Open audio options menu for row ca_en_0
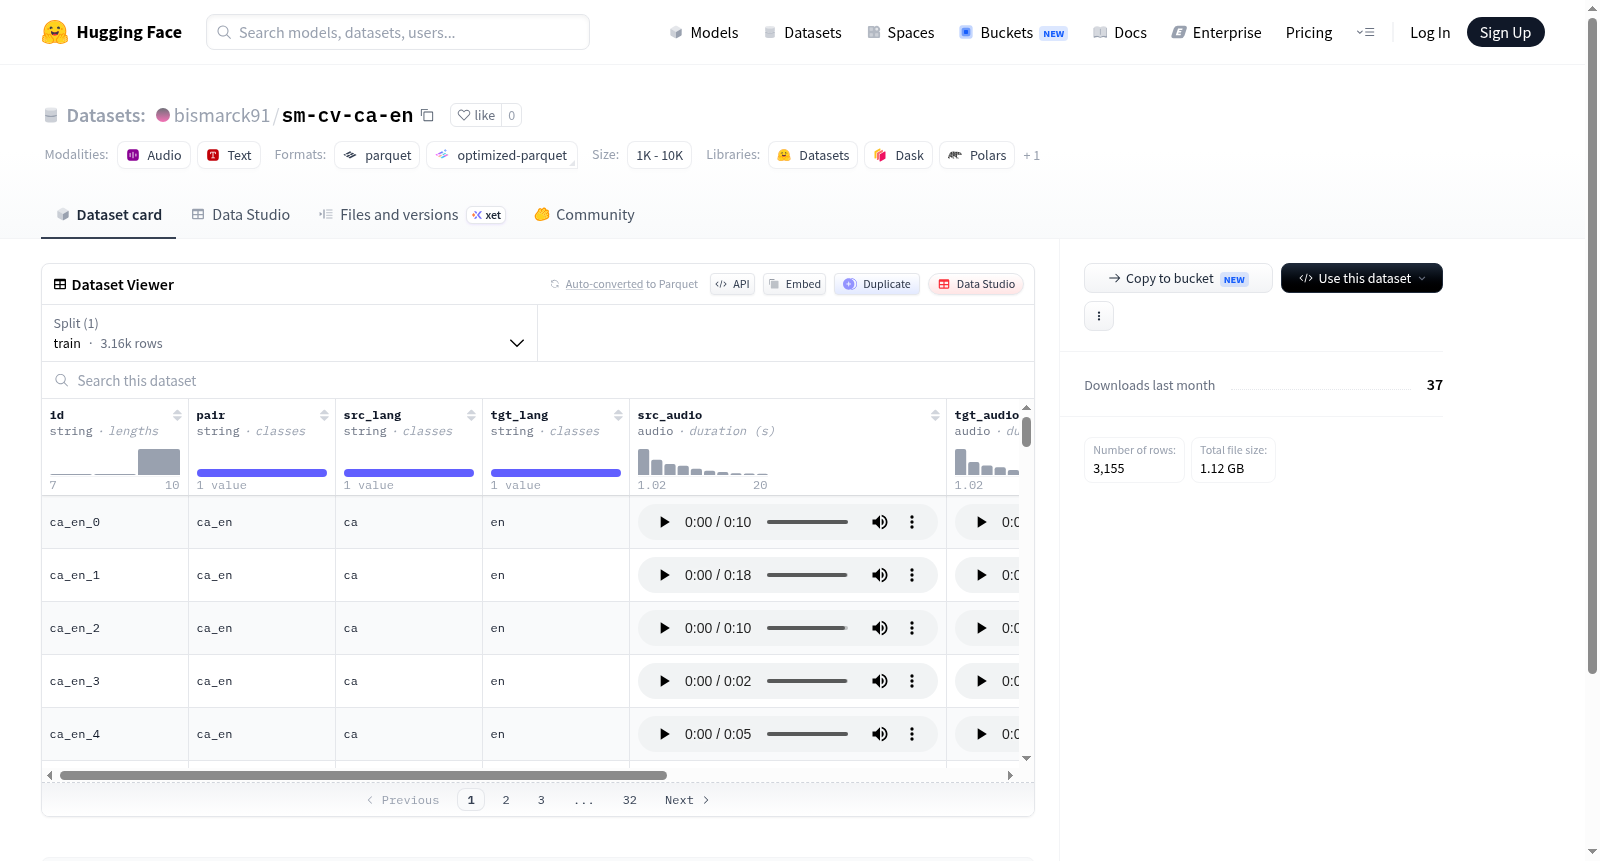This screenshot has height=861, width=1600. click(912, 522)
